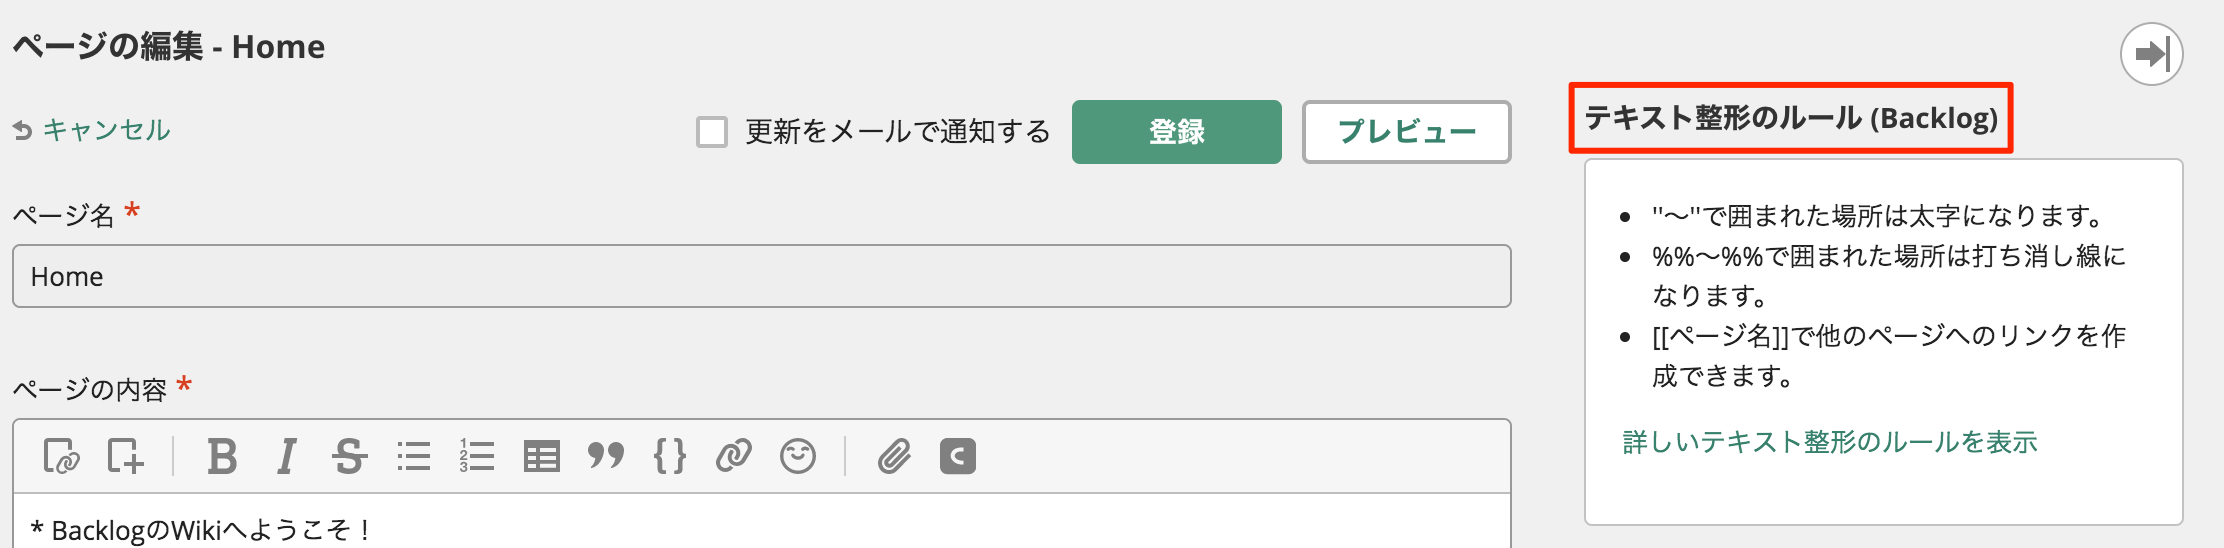The width and height of the screenshot is (2224, 548).
Task: Insert a bulleted list
Action: tap(413, 457)
